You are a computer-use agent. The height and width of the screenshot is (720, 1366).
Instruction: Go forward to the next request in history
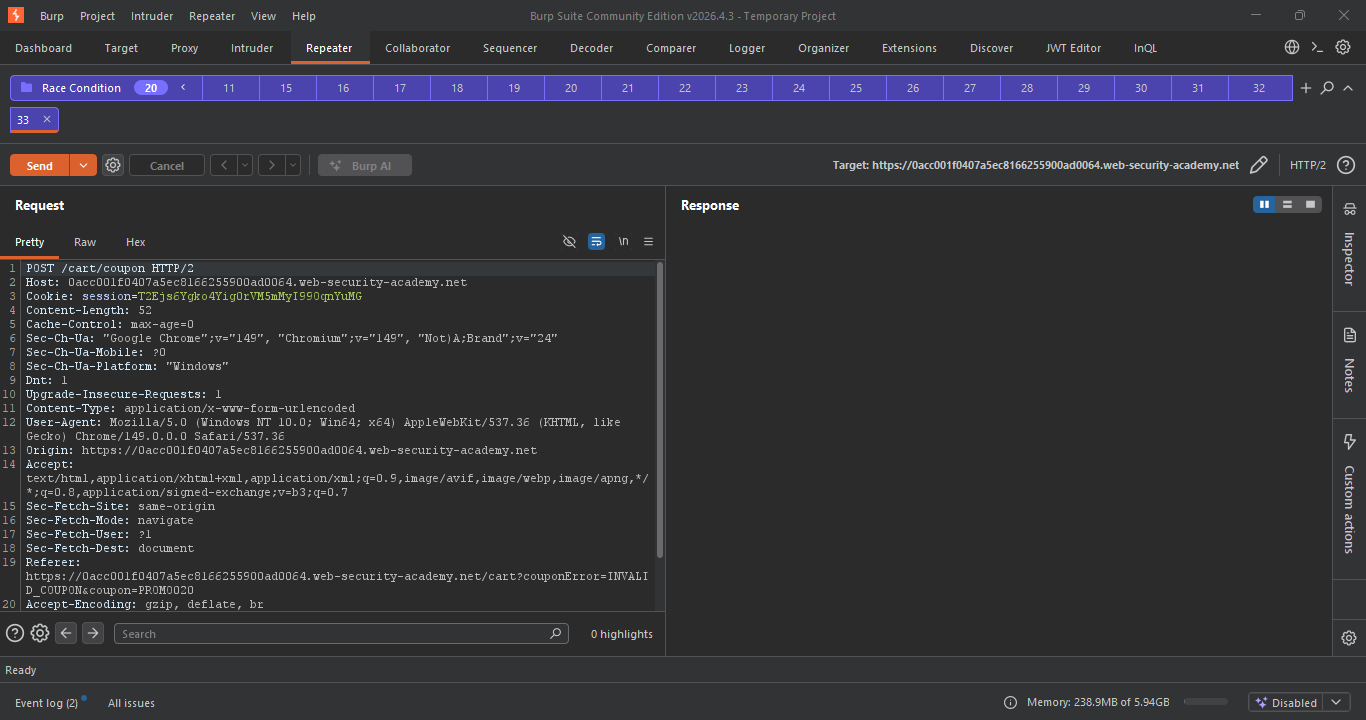pyautogui.click(x=271, y=165)
